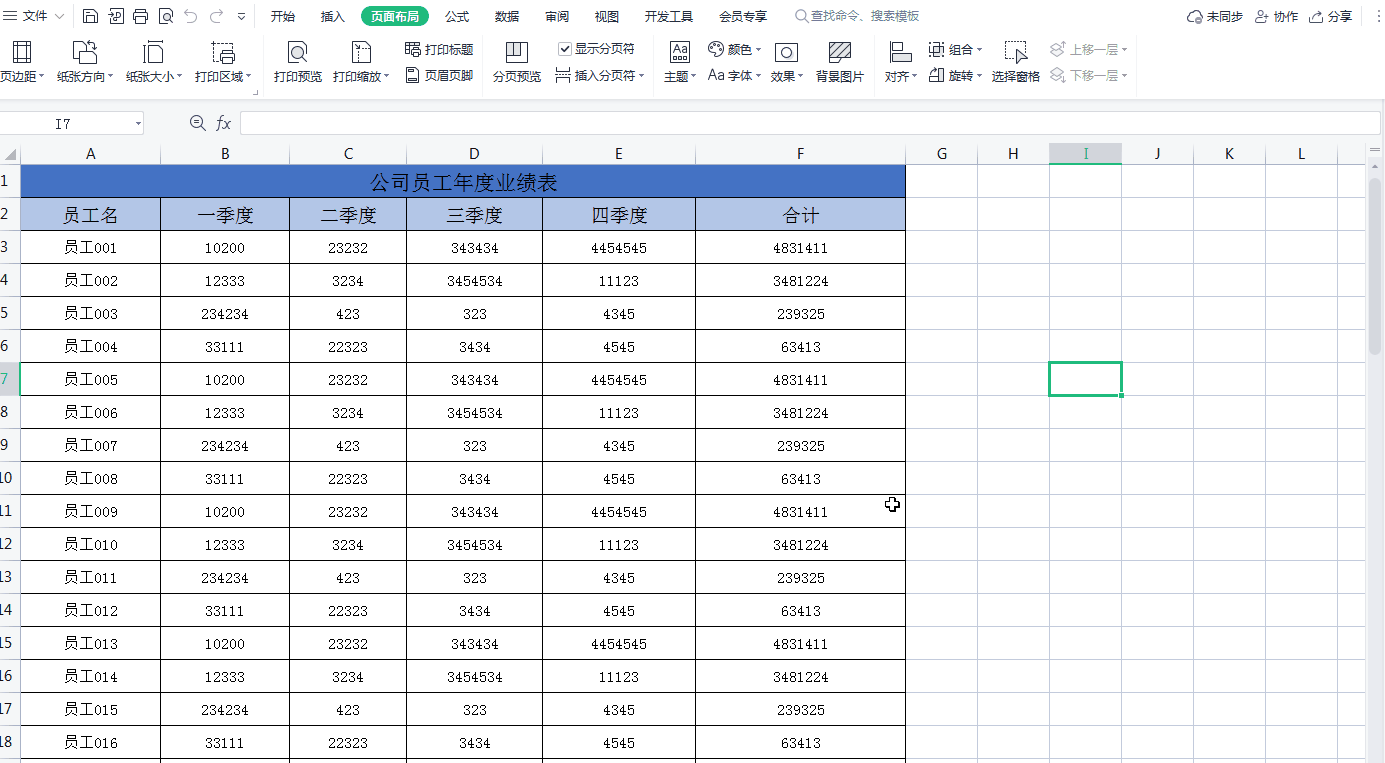Viewport: 1385px width, 763px height.
Task: Select column J header
Action: (x=1157, y=154)
